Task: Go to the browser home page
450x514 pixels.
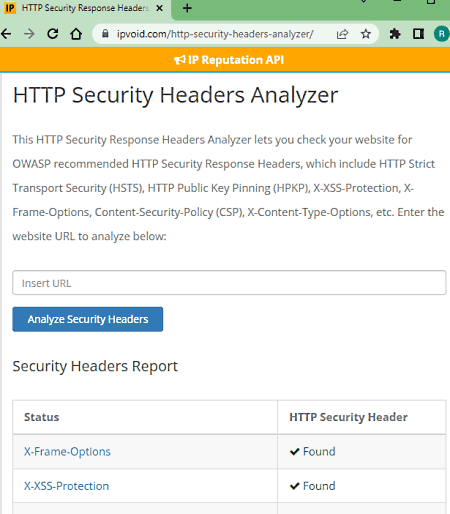Action: (76, 34)
